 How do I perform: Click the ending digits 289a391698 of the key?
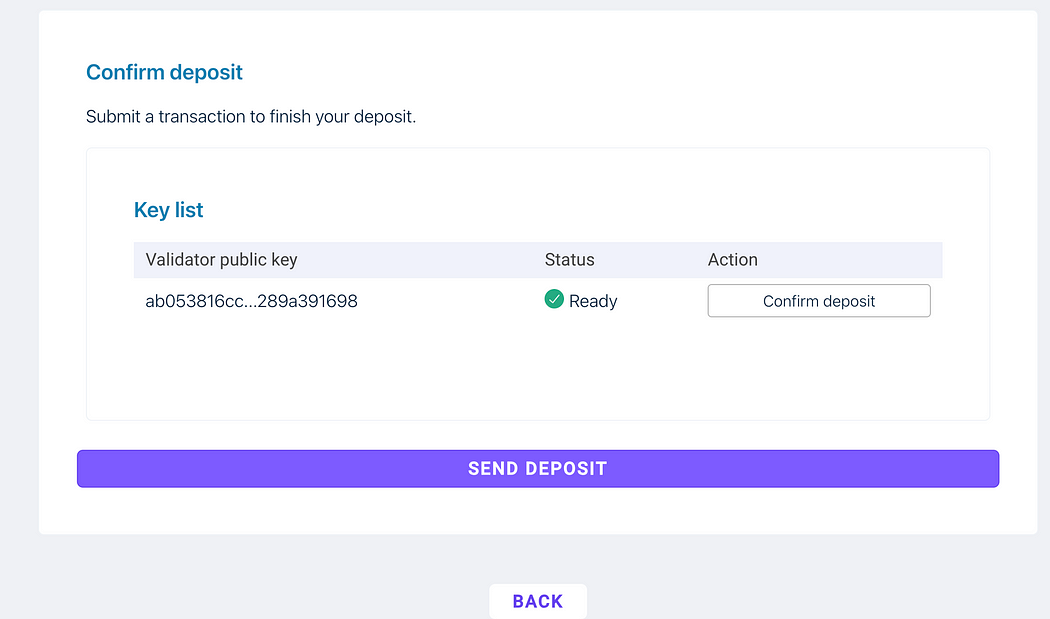307,301
